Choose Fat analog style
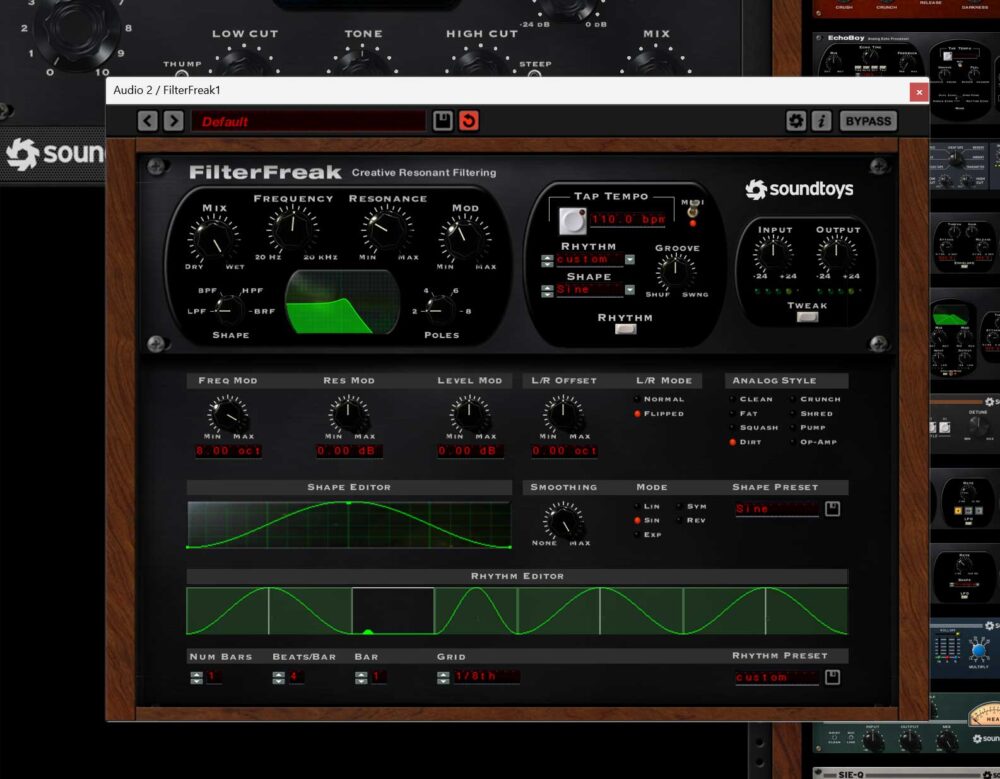 coord(744,413)
